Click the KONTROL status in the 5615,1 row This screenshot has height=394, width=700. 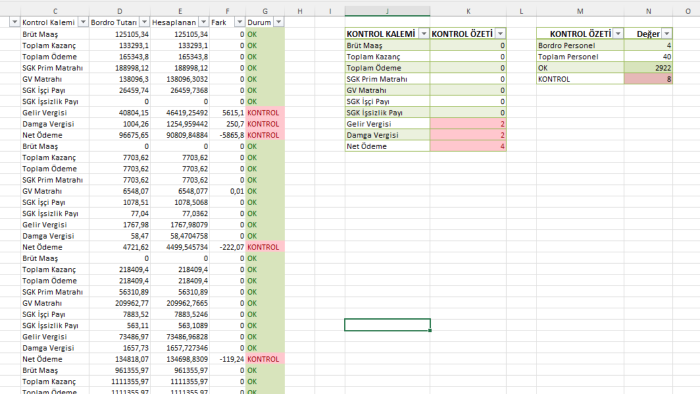pos(265,112)
